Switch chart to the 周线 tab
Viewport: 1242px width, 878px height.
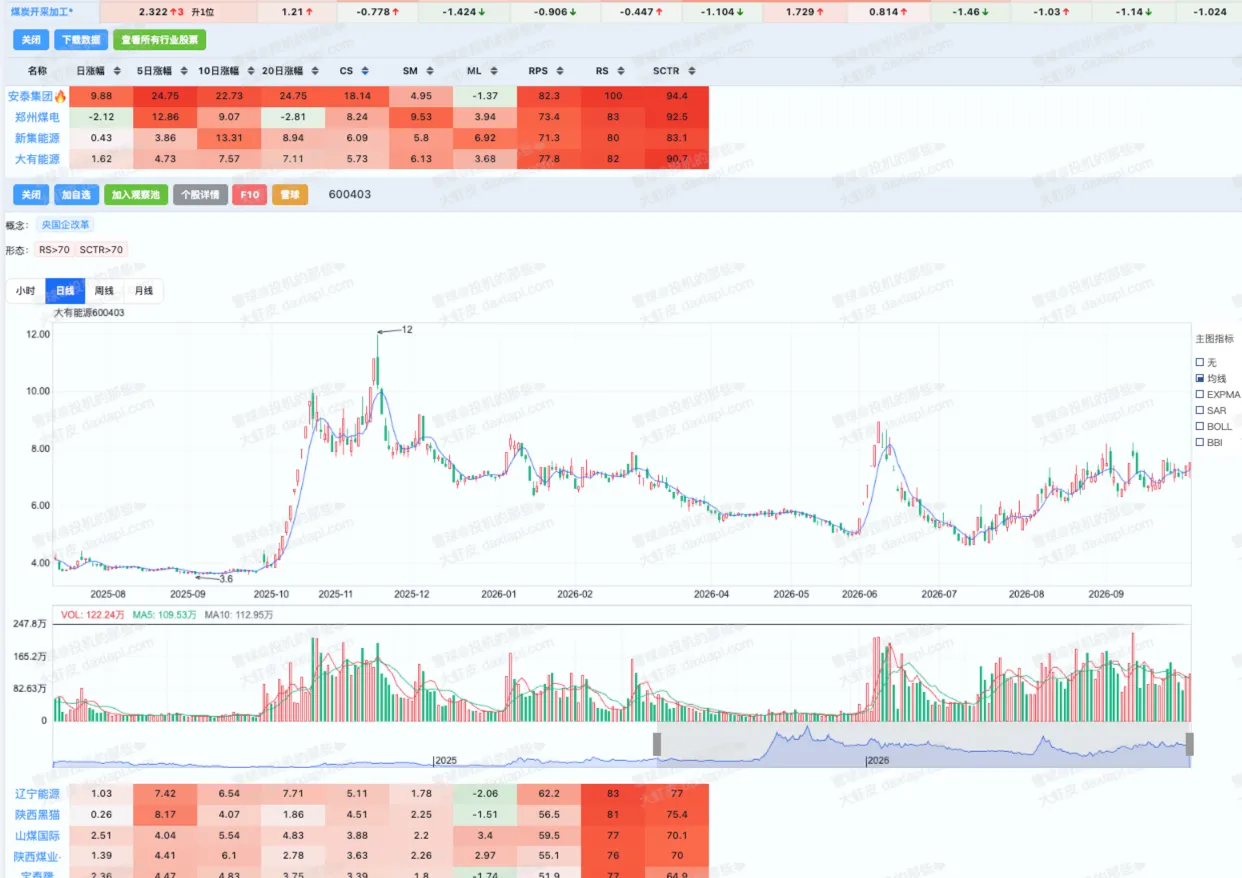104,291
